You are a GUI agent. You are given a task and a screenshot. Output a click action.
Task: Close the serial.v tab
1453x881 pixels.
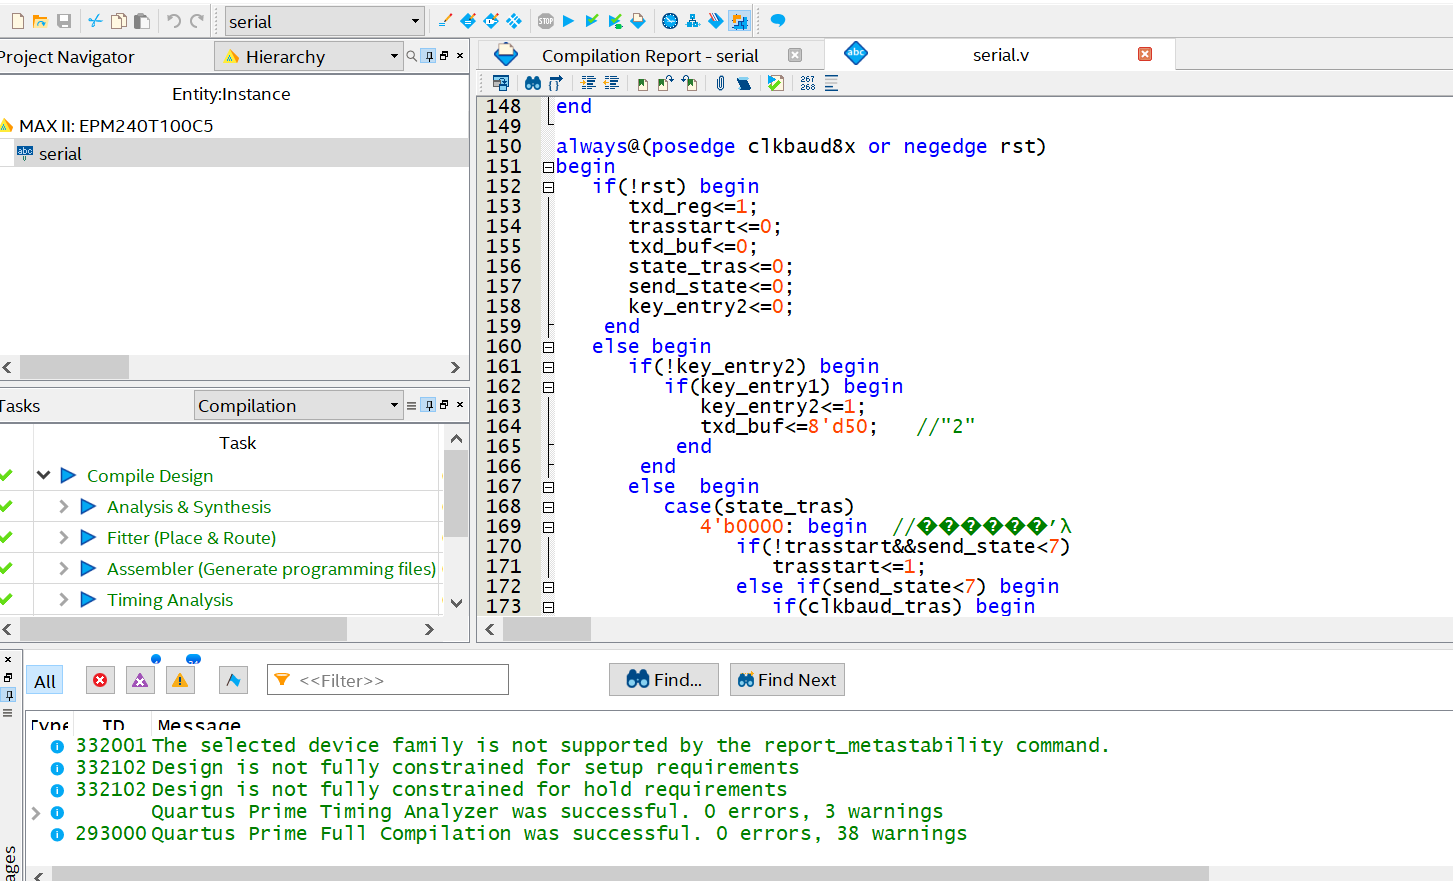tap(1145, 54)
